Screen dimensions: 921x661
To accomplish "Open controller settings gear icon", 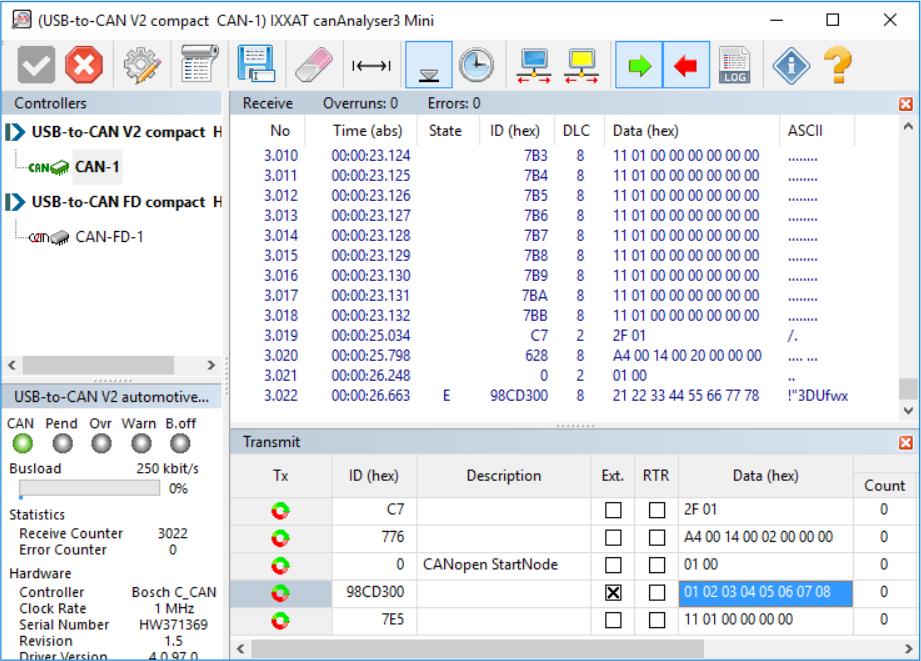I will click(142, 65).
